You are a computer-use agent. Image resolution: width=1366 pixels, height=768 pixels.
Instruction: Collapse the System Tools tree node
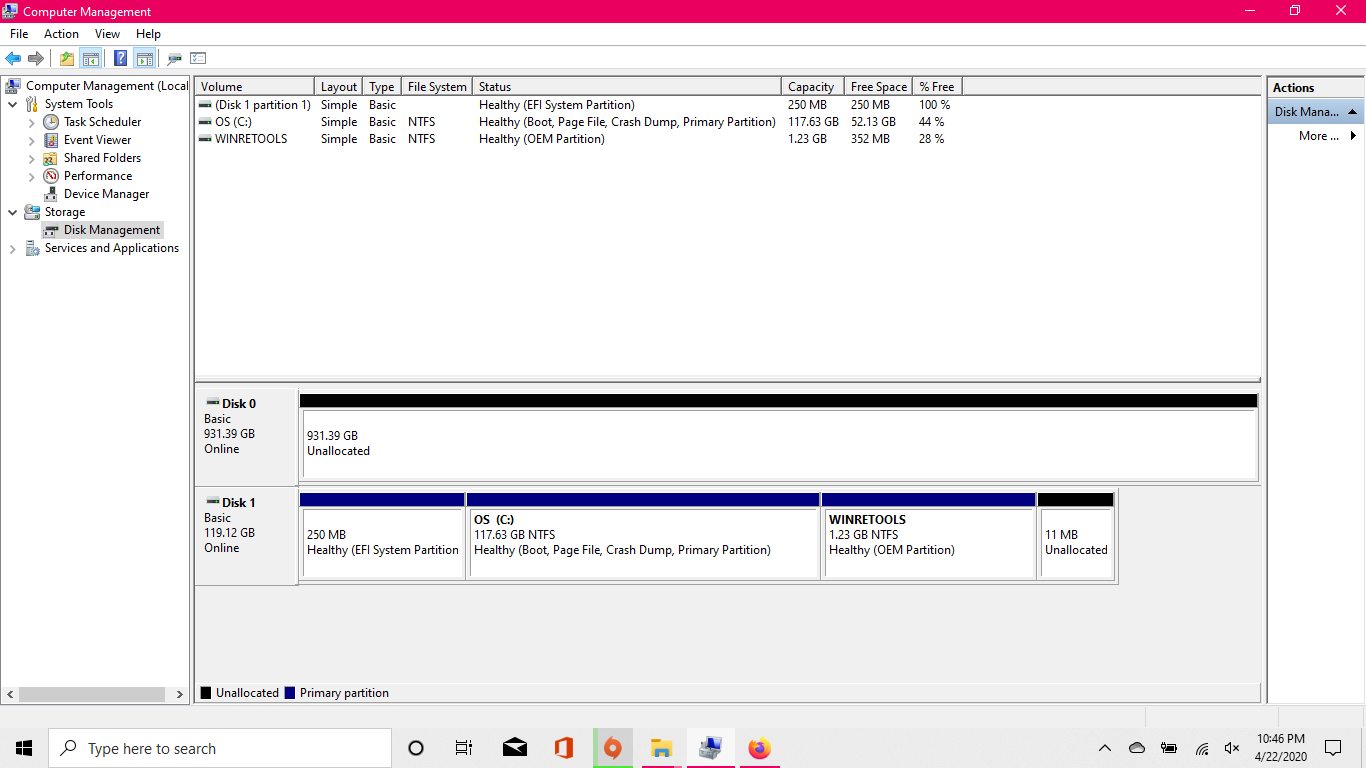(x=12, y=104)
